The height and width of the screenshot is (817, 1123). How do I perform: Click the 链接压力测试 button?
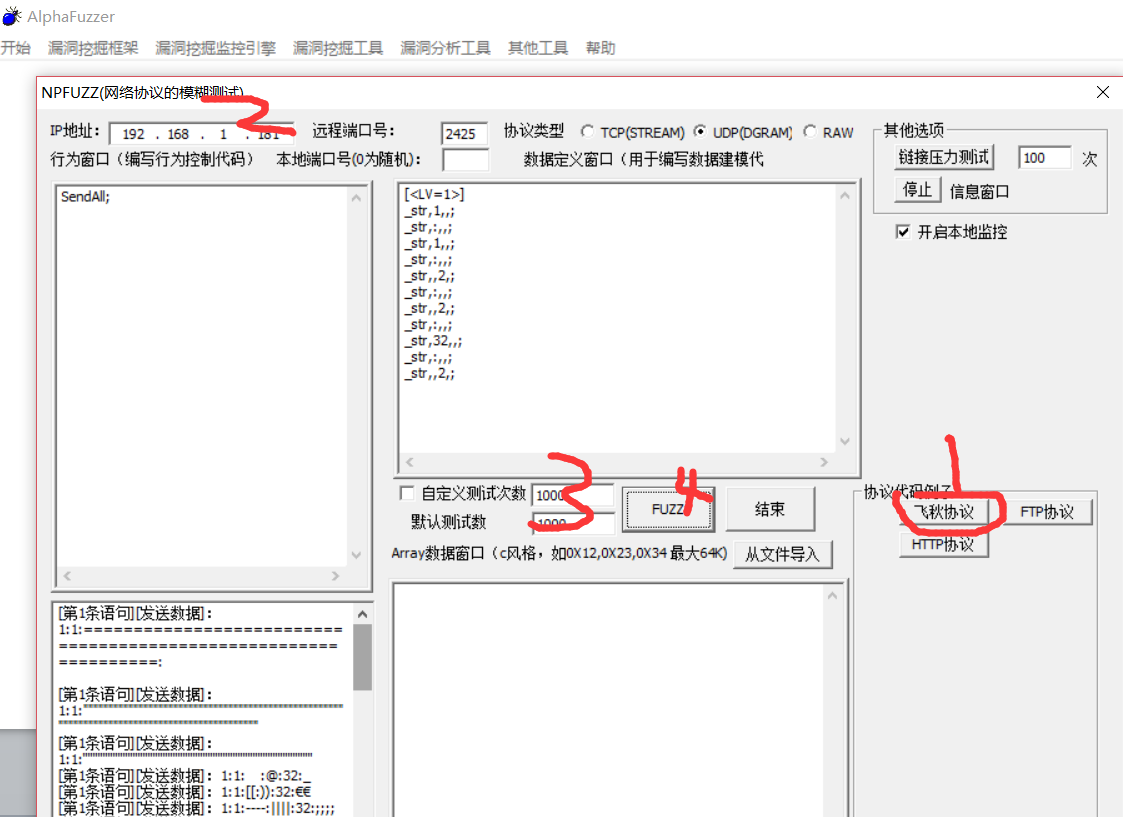[944, 157]
